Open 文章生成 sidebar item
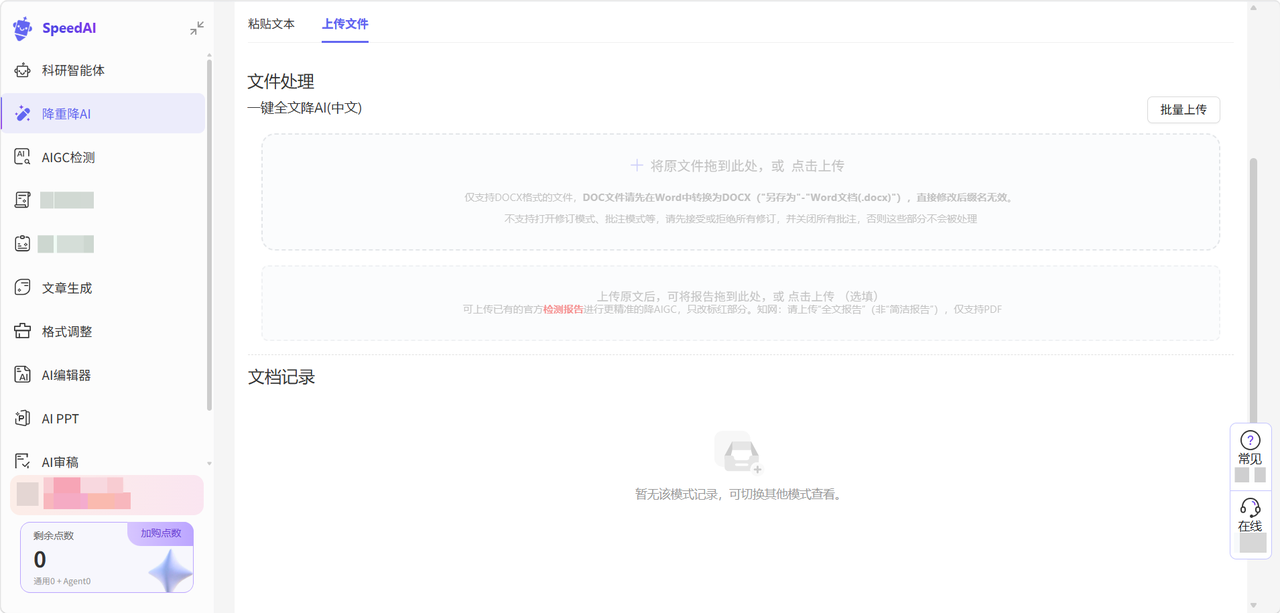 104,288
